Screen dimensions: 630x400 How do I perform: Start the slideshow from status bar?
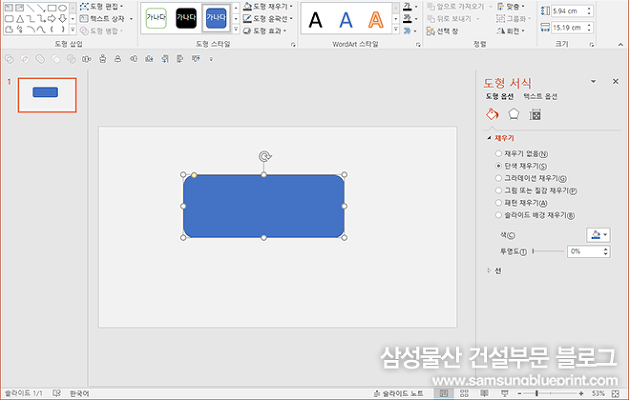tap(505, 394)
